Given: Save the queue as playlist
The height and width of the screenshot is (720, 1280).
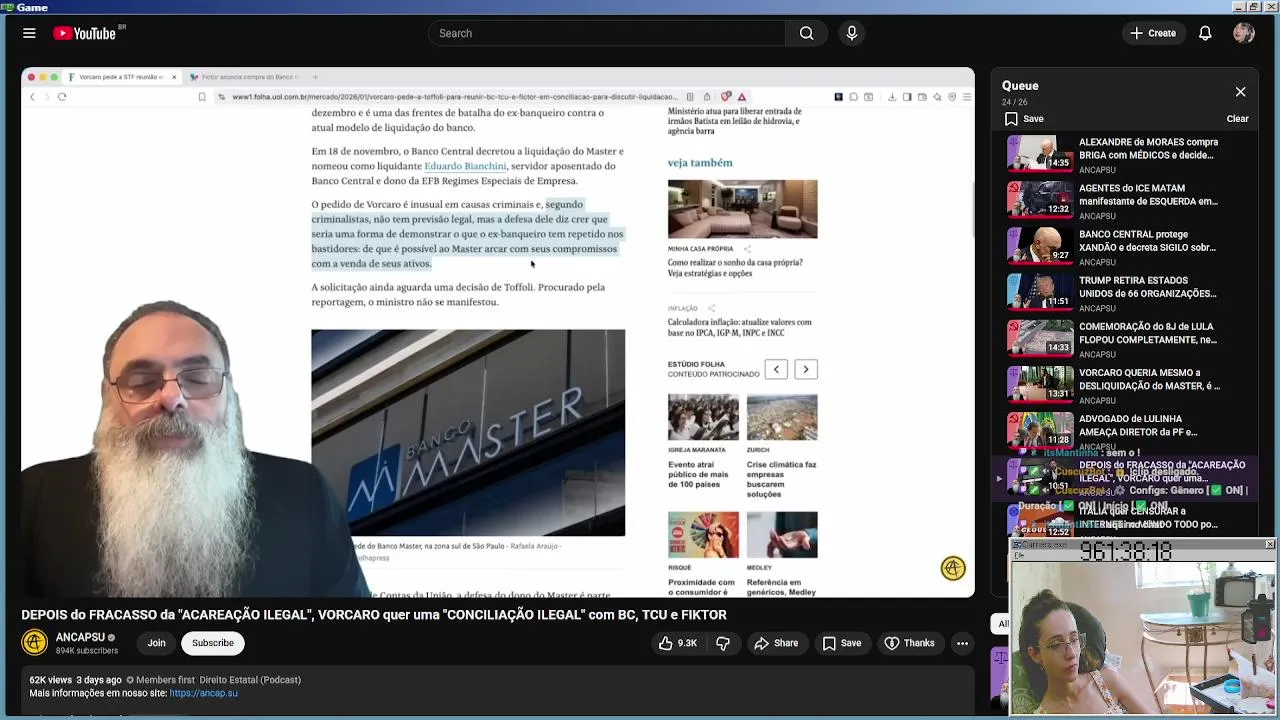Looking at the screenshot, I should (x=1024, y=119).
